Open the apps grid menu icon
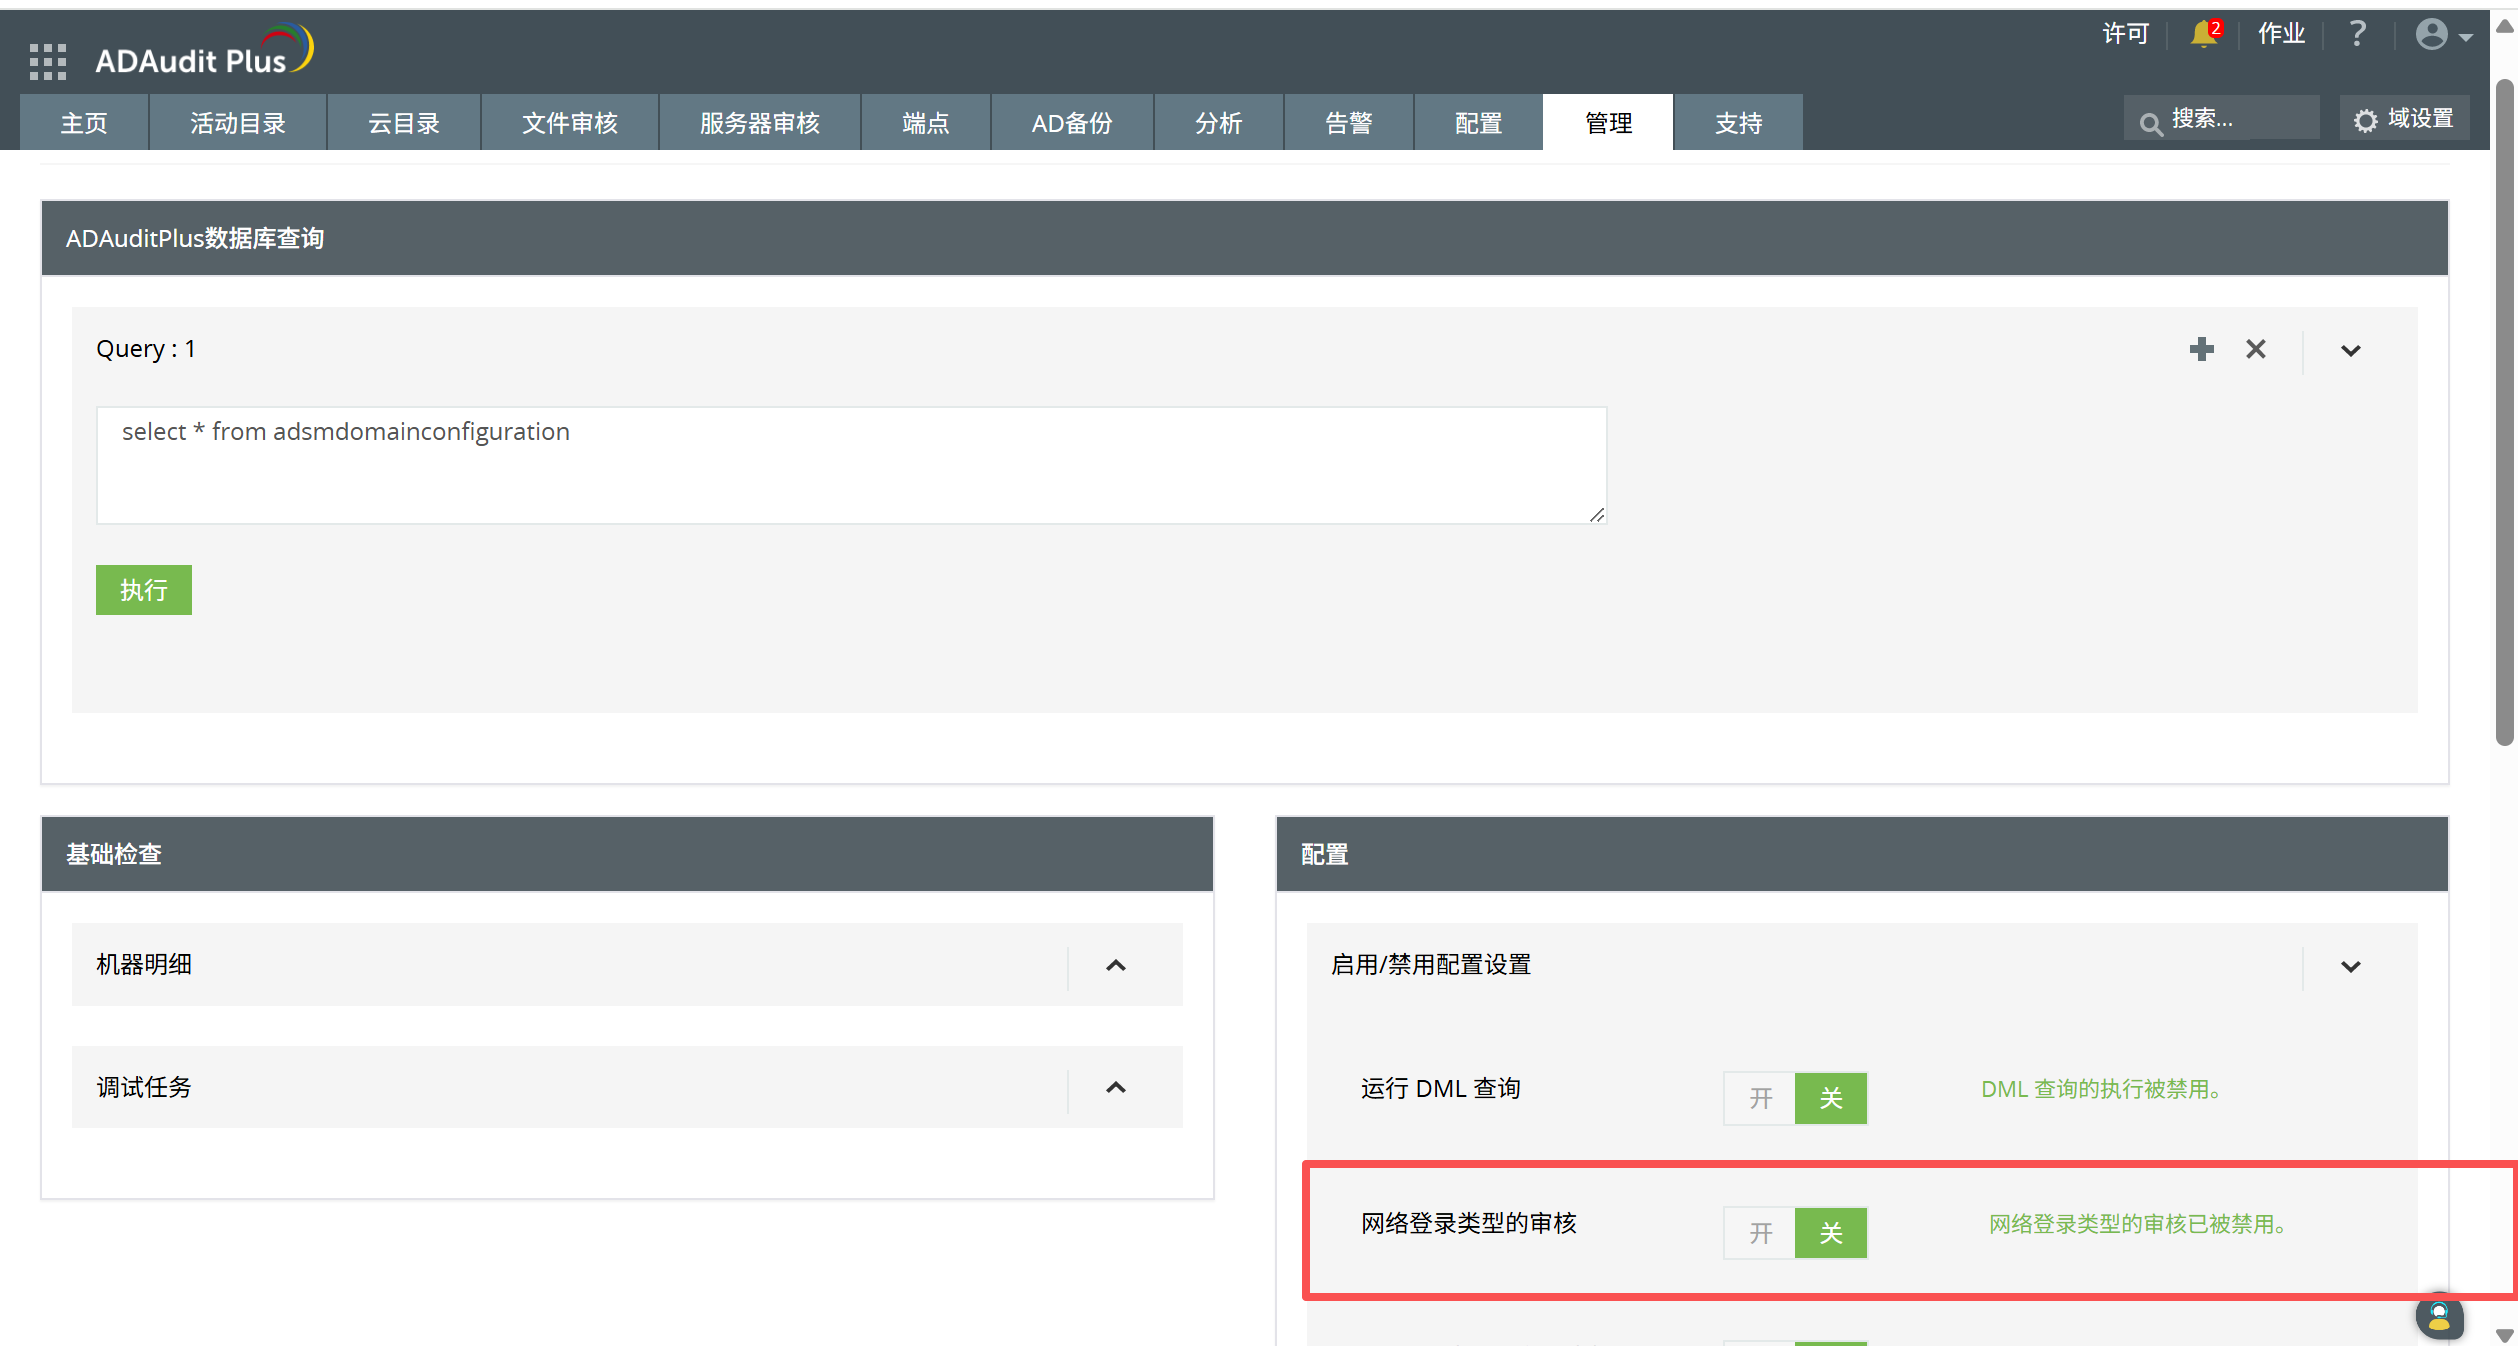The image size is (2518, 1346). coord(47,61)
